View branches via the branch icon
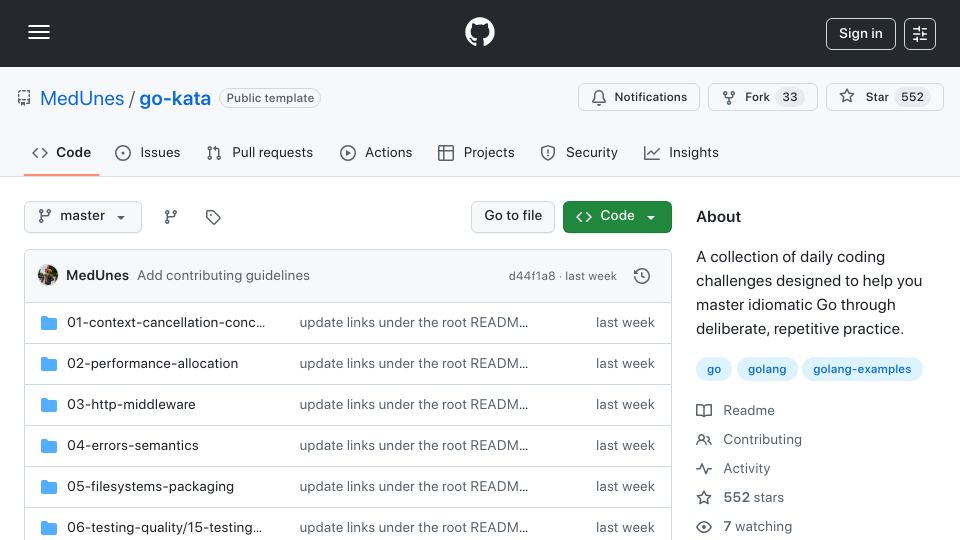This screenshot has width=960, height=540. [171, 217]
